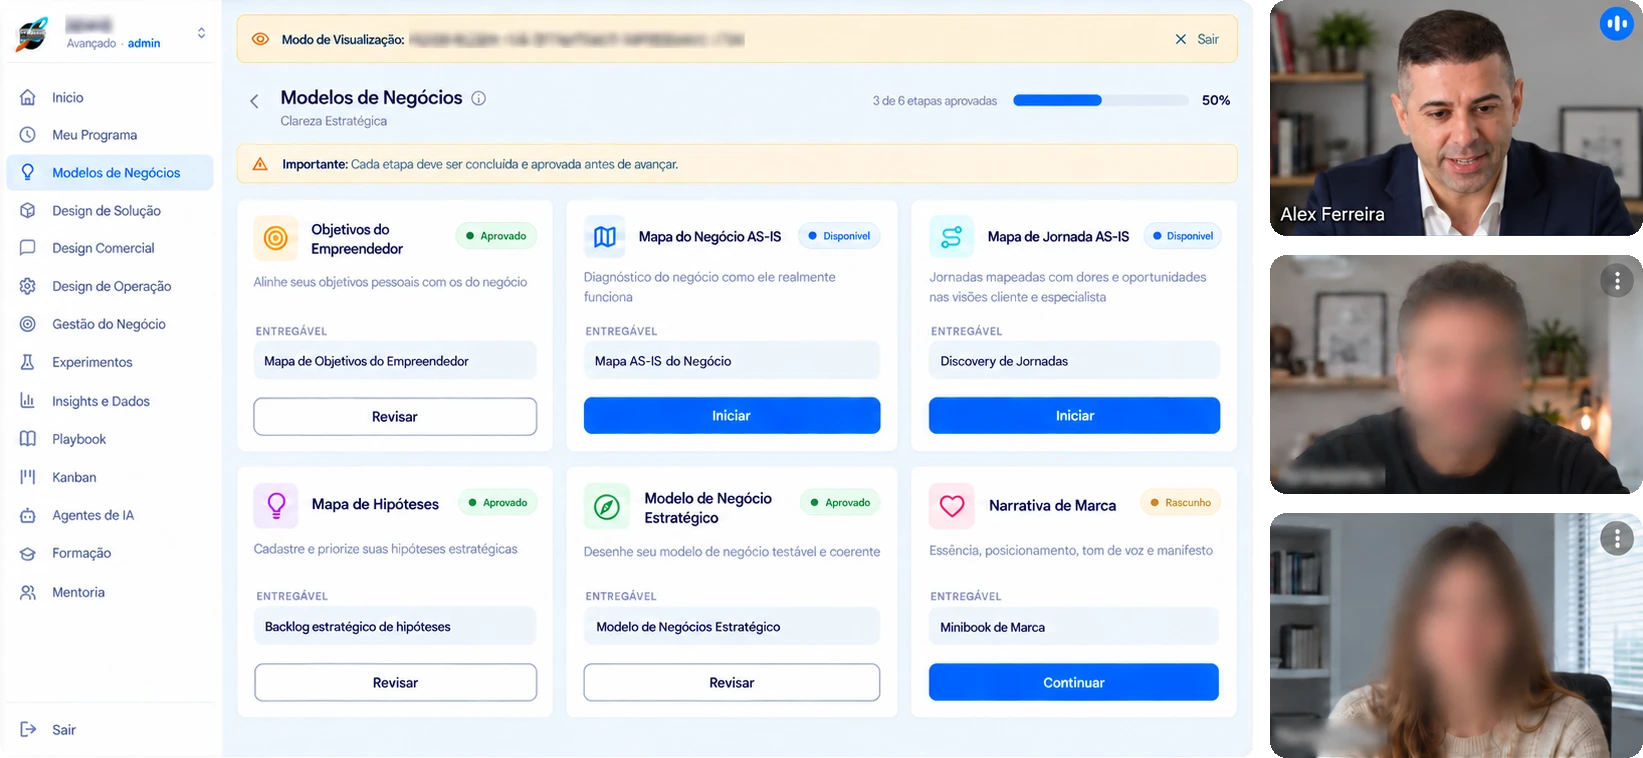Continue the Narrativa de Marca draft
The image size is (1643, 758).
[x=1074, y=683]
